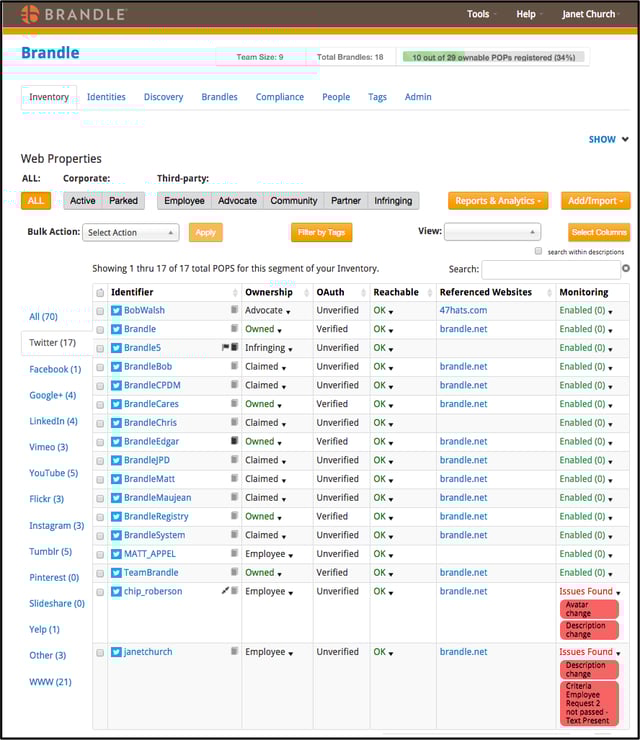Viewport: 640px width, 740px height.
Task: Open the Help menu in header
Action: [529, 14]
